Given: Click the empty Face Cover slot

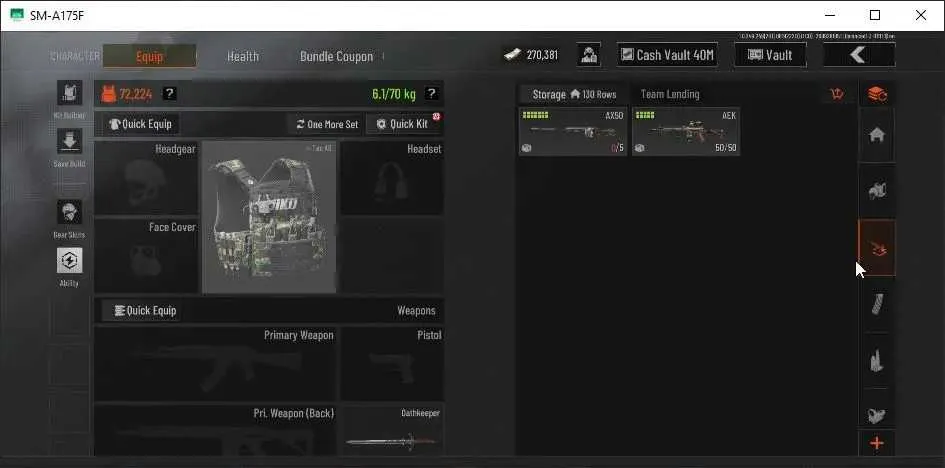Looking at the screenshot, I should [x=146, y=255].
